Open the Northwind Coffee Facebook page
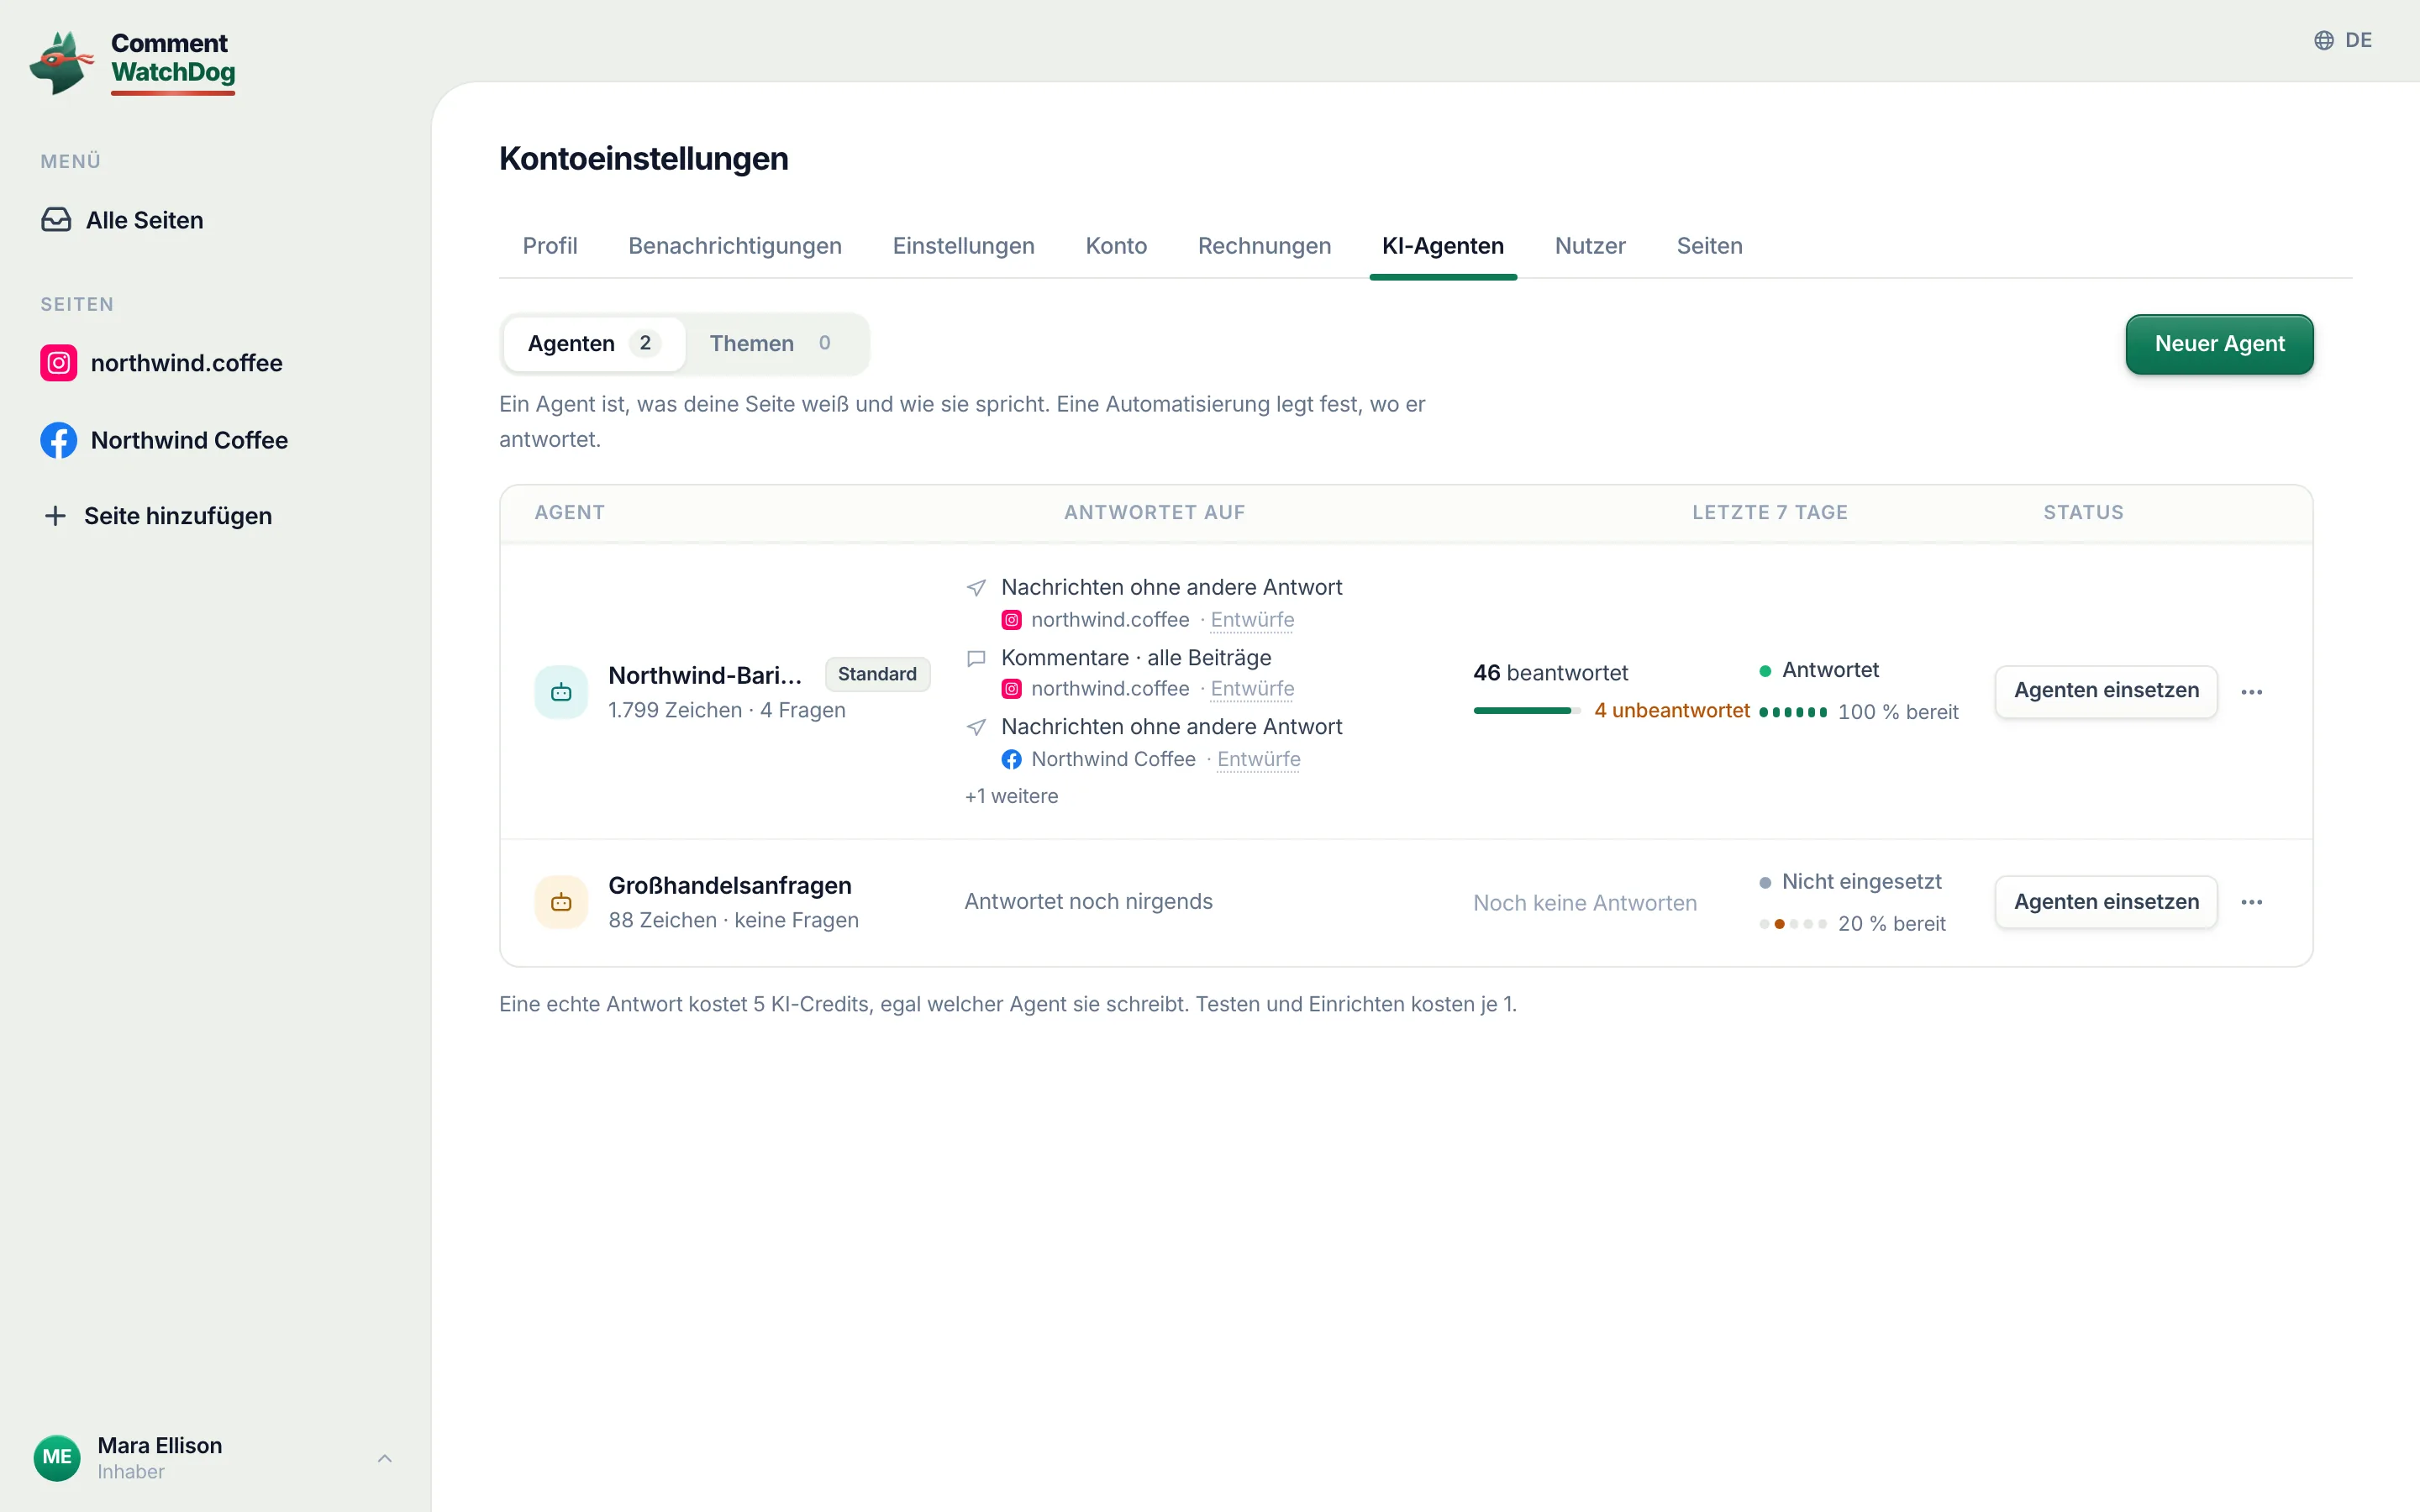 164,440
